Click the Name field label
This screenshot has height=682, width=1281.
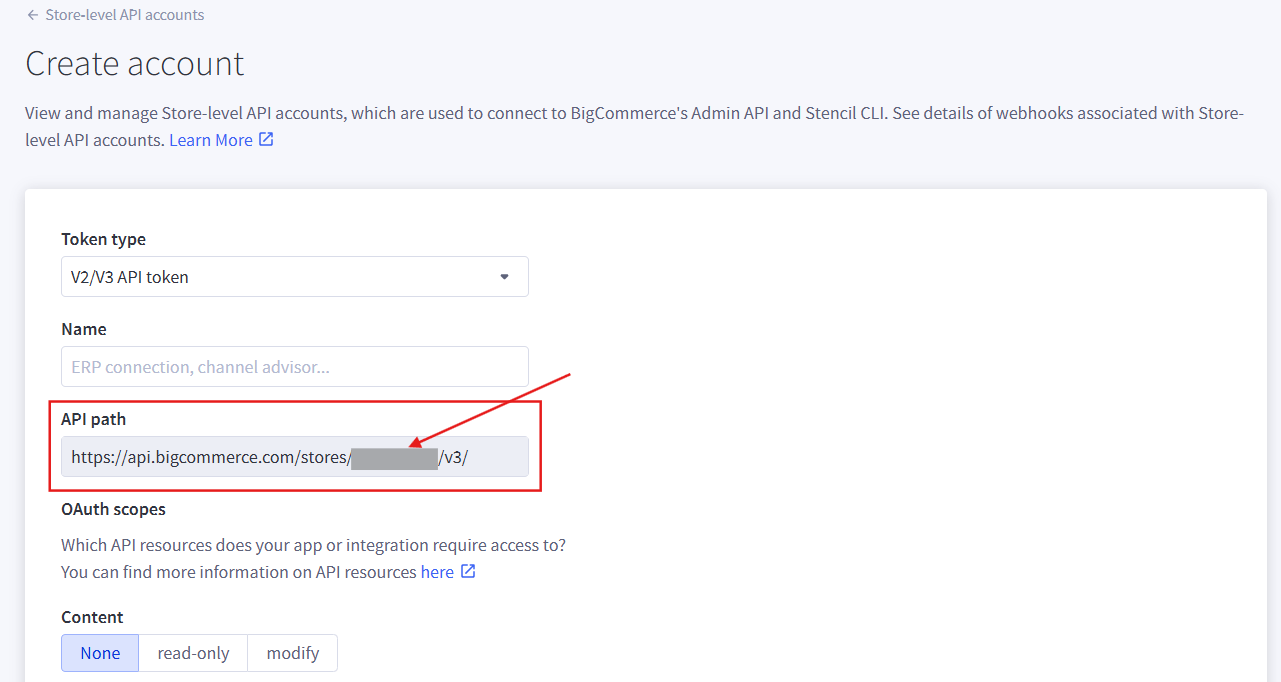(x=83, y=329)
